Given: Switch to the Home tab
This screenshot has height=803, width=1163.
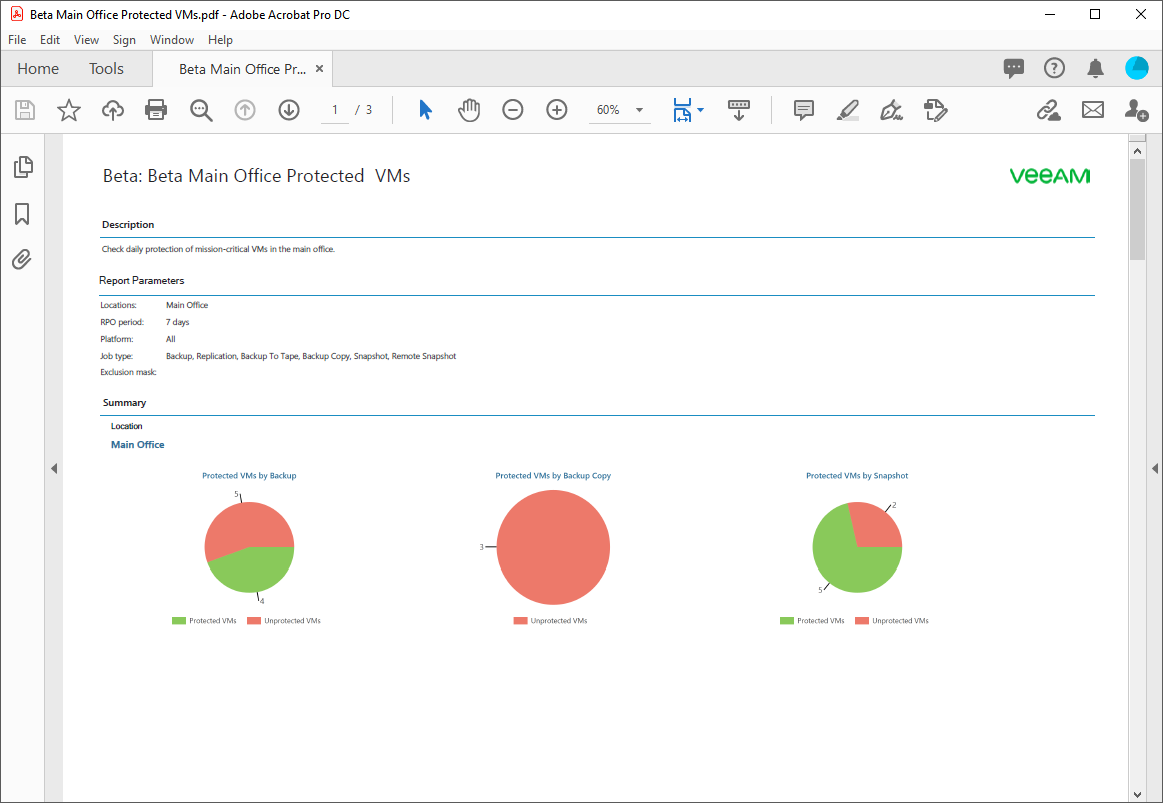Looking at the screenshot, I should click(38, 69).
